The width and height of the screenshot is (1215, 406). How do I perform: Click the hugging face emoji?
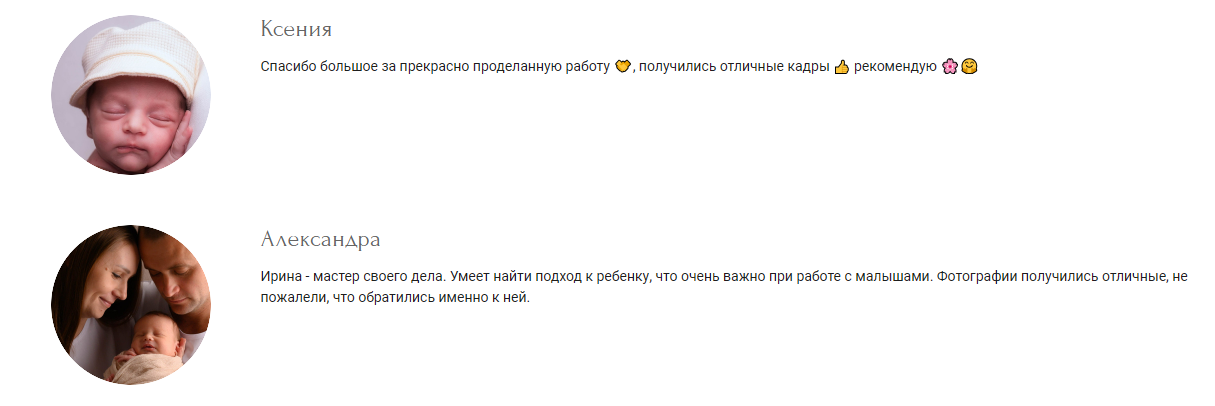click(x=968, y=67)
